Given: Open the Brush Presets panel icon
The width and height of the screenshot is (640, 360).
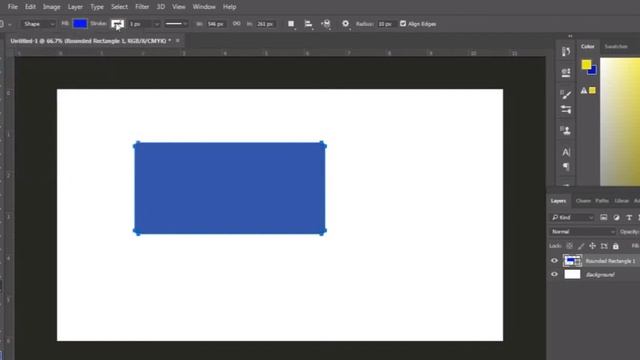Looking at the screenshot, I should point(566,109).
